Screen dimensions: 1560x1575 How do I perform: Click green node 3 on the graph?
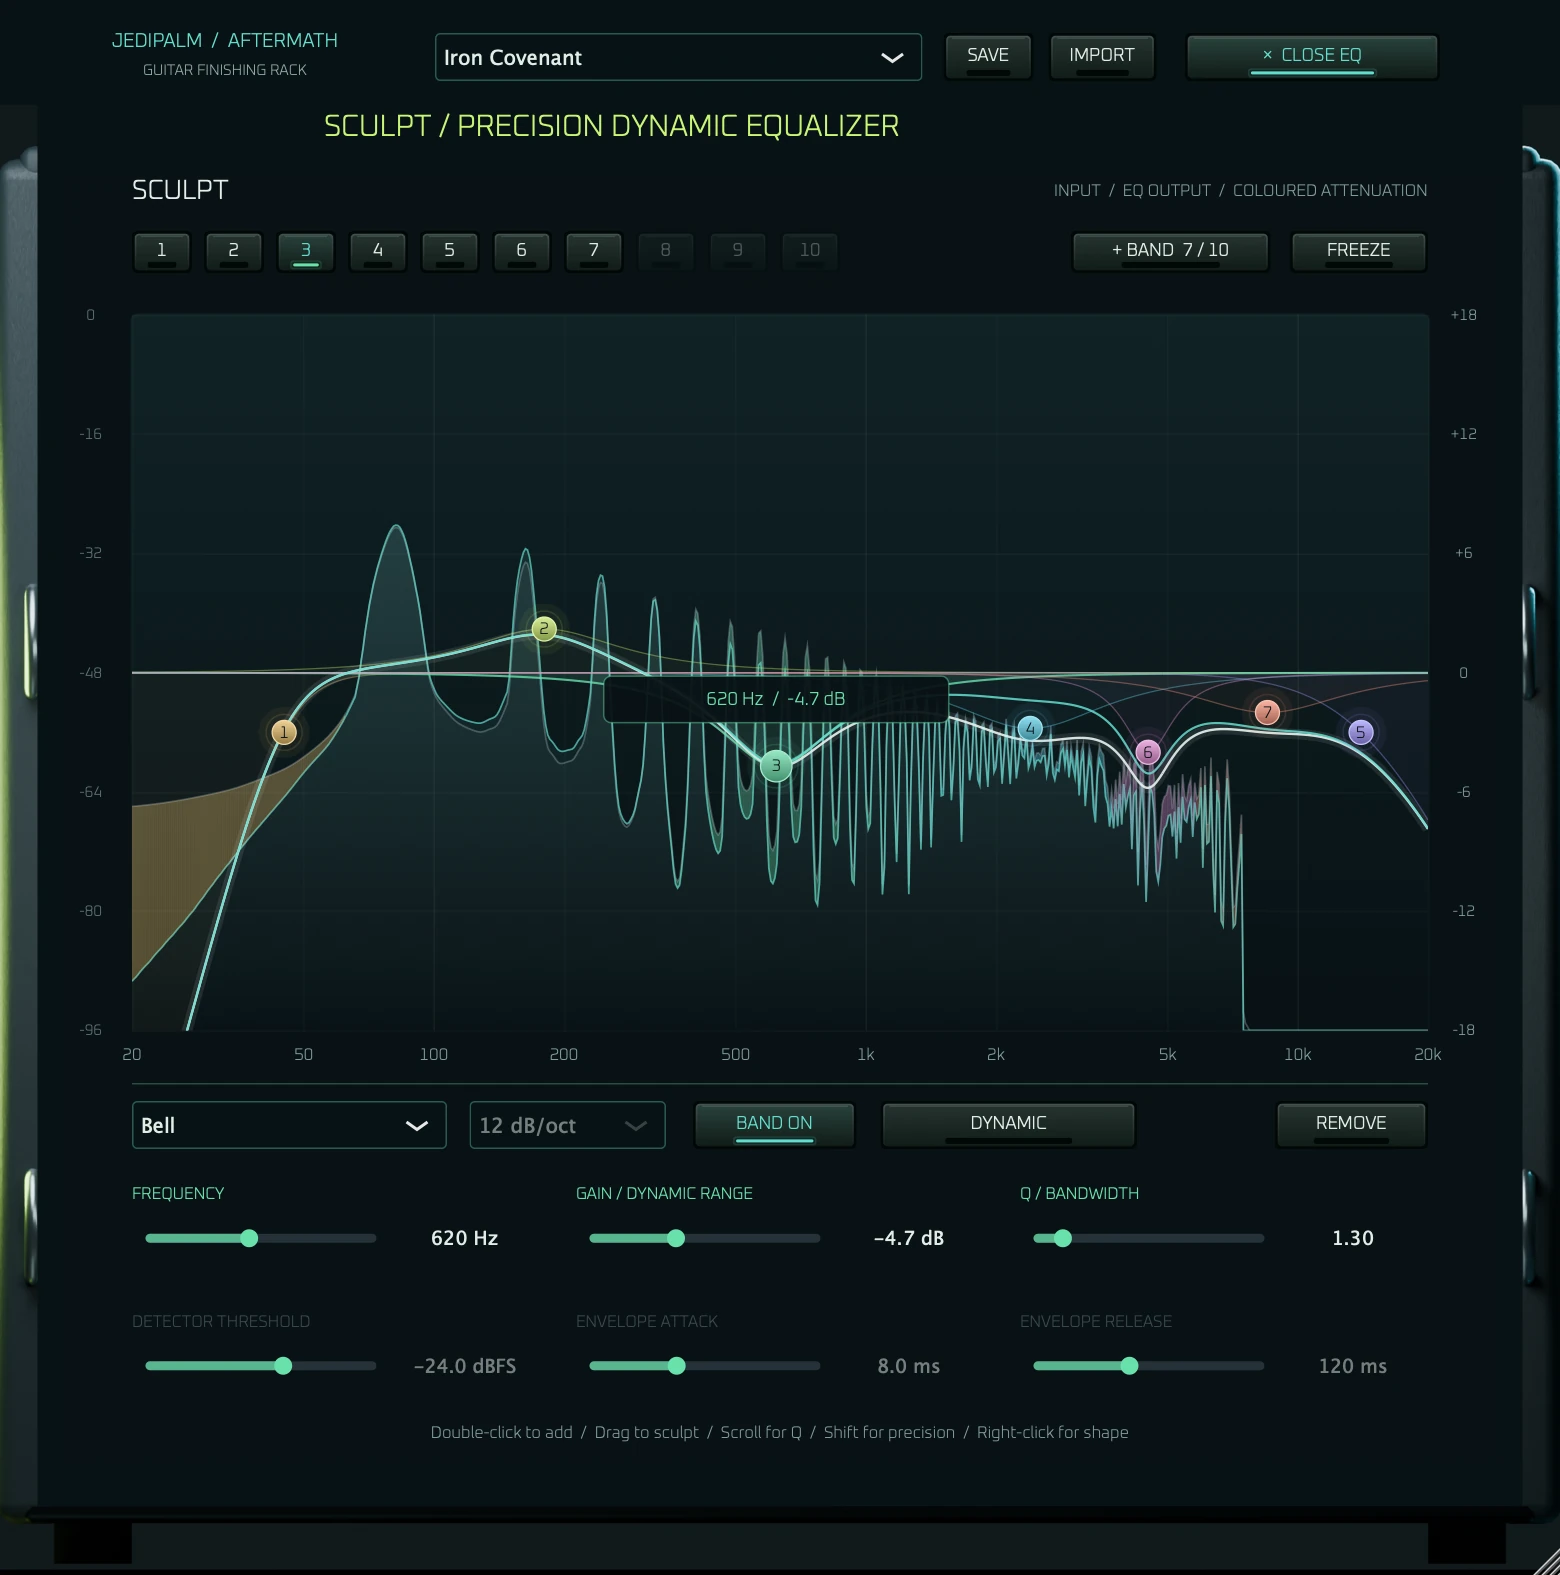point(776,766)
